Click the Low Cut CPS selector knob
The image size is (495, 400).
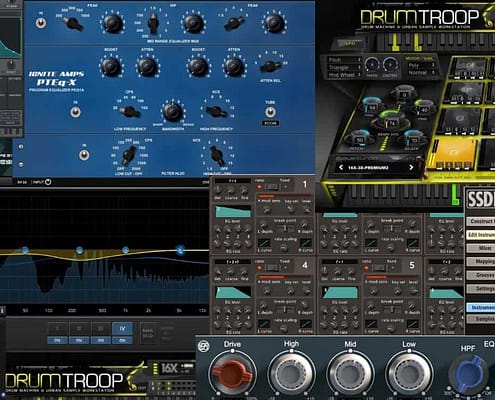click(x=129, y=156)
